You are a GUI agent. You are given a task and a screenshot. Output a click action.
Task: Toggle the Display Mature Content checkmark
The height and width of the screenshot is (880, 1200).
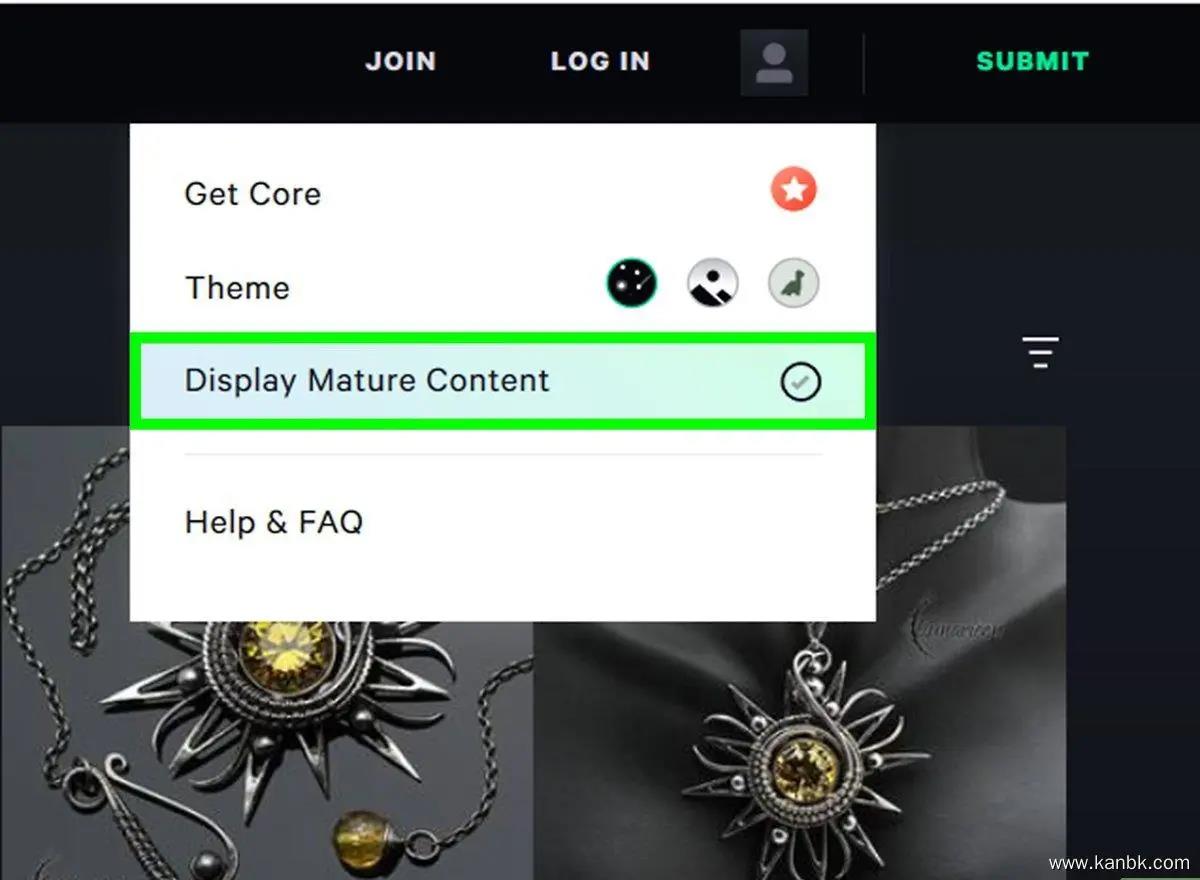[800, 381]
